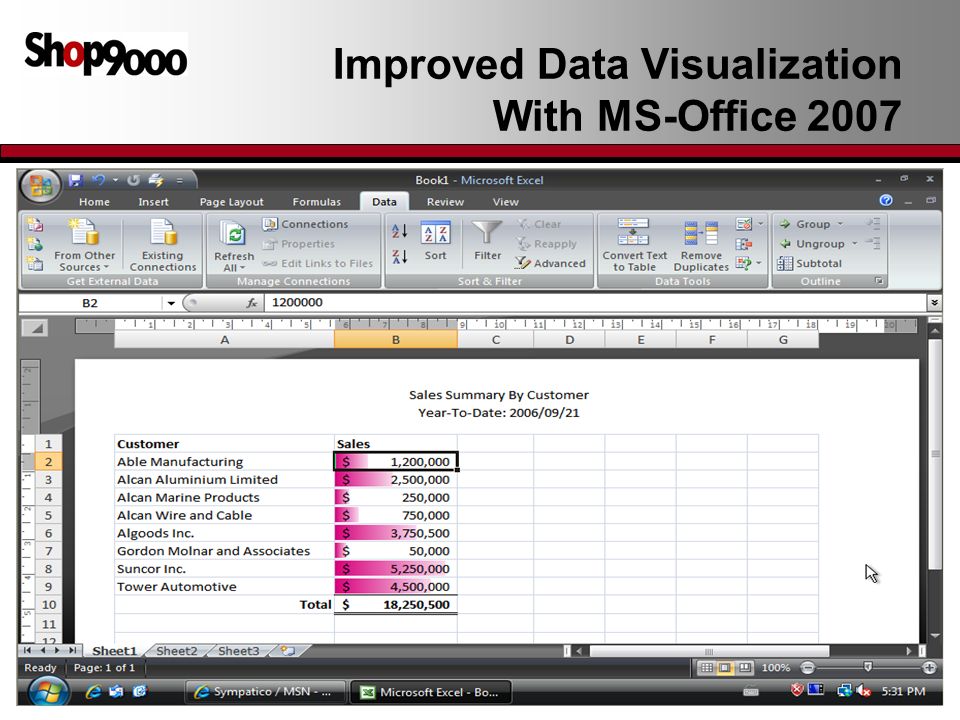Go to last sheet navigation arrow

72,650
